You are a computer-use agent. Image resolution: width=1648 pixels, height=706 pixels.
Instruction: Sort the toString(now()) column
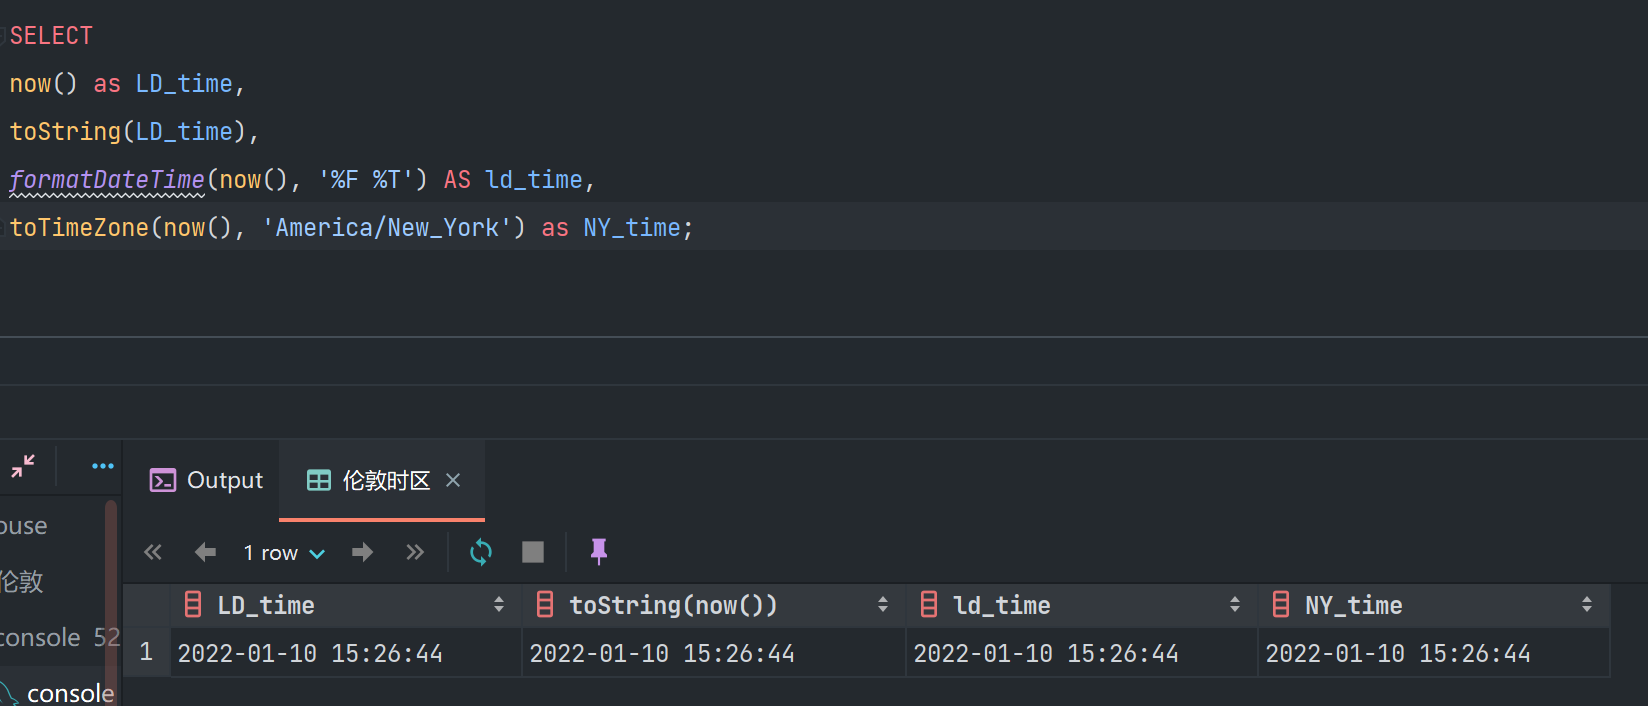[883, 605]
